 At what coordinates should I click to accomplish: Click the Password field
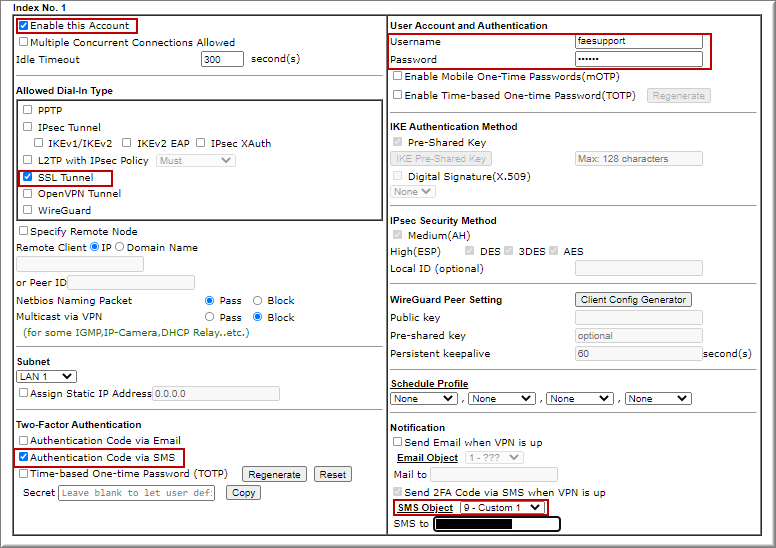tap(639, 59)
